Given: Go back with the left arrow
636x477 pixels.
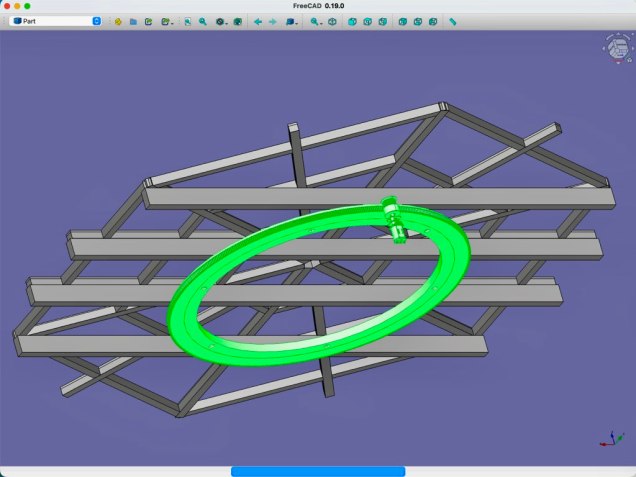Looking at the screenshot, I should pyautogui.click(x=257, y=21).
